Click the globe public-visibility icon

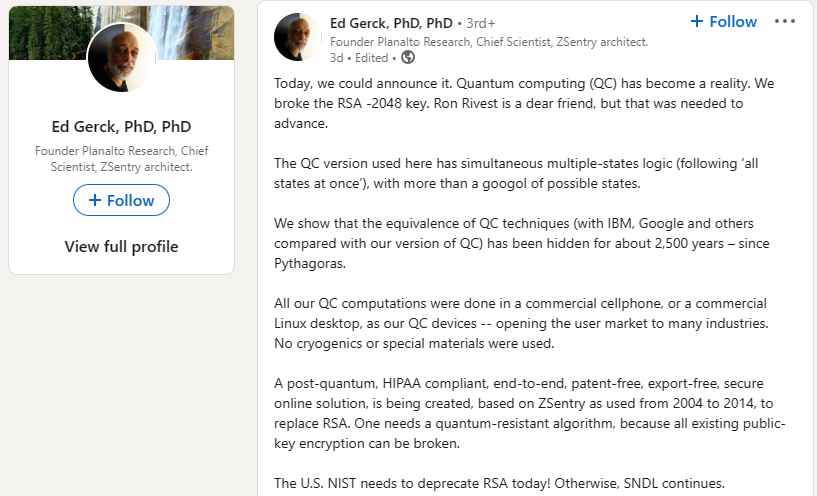[408, 57]
